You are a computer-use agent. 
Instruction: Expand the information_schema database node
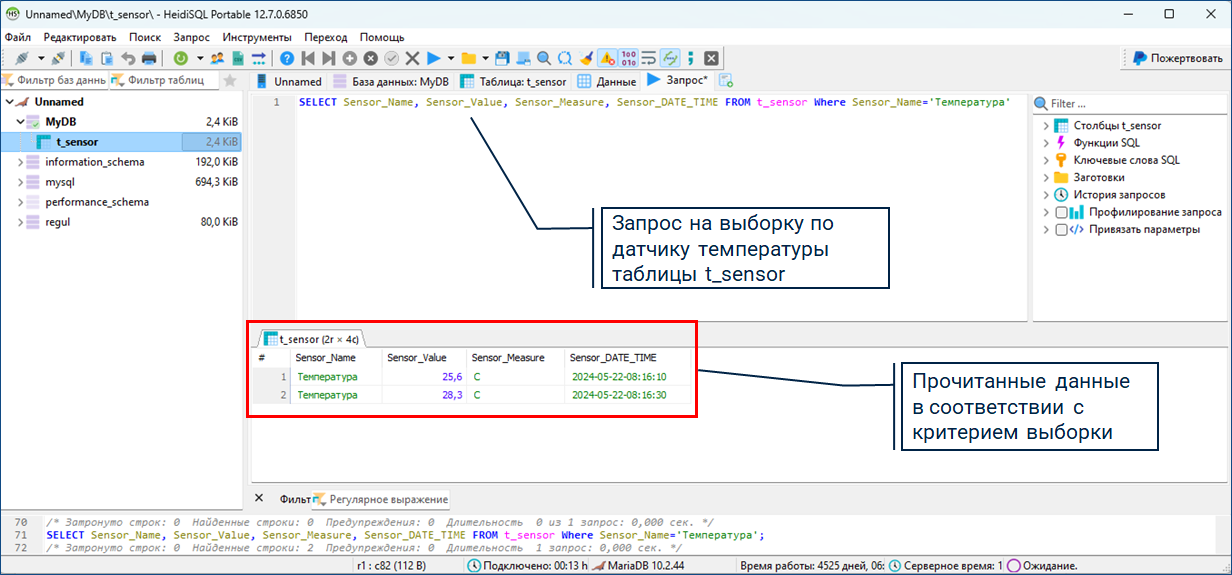pyautogui.click(x=21, y=162)
